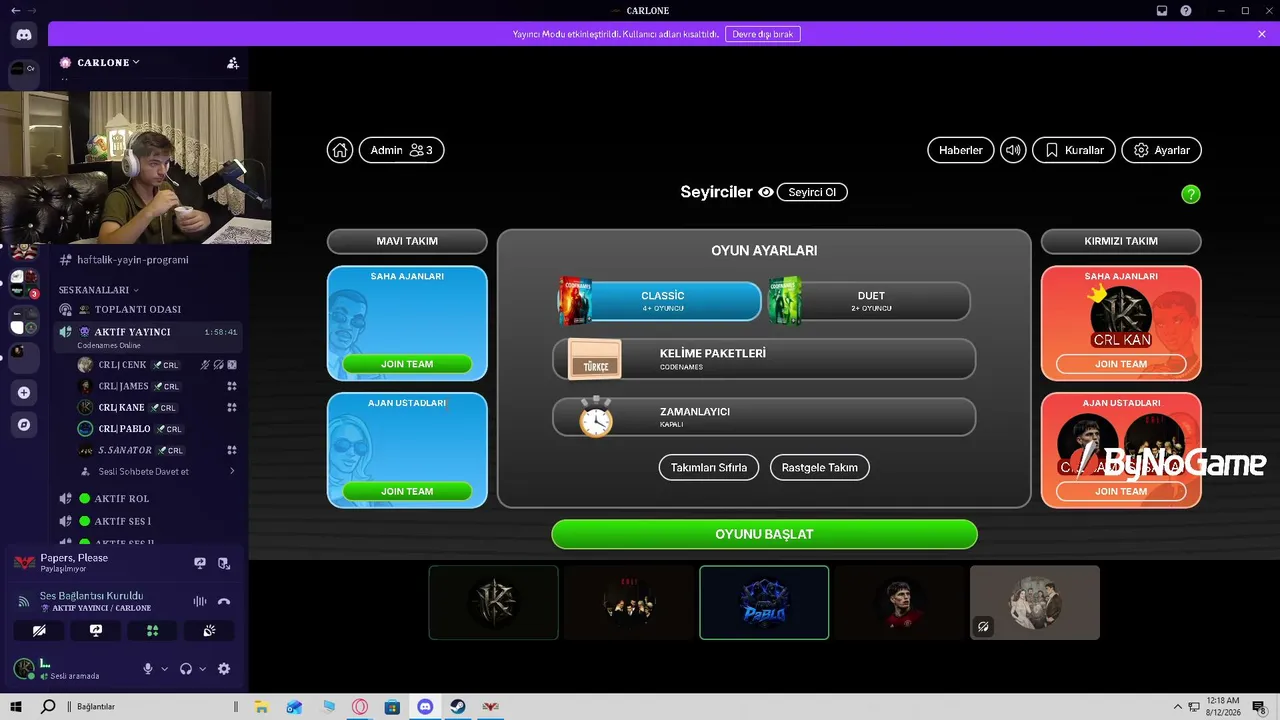1280x720 pixels.
Task: Open the KELİME PAKETLERİ word pack selector
Action: 764,359
